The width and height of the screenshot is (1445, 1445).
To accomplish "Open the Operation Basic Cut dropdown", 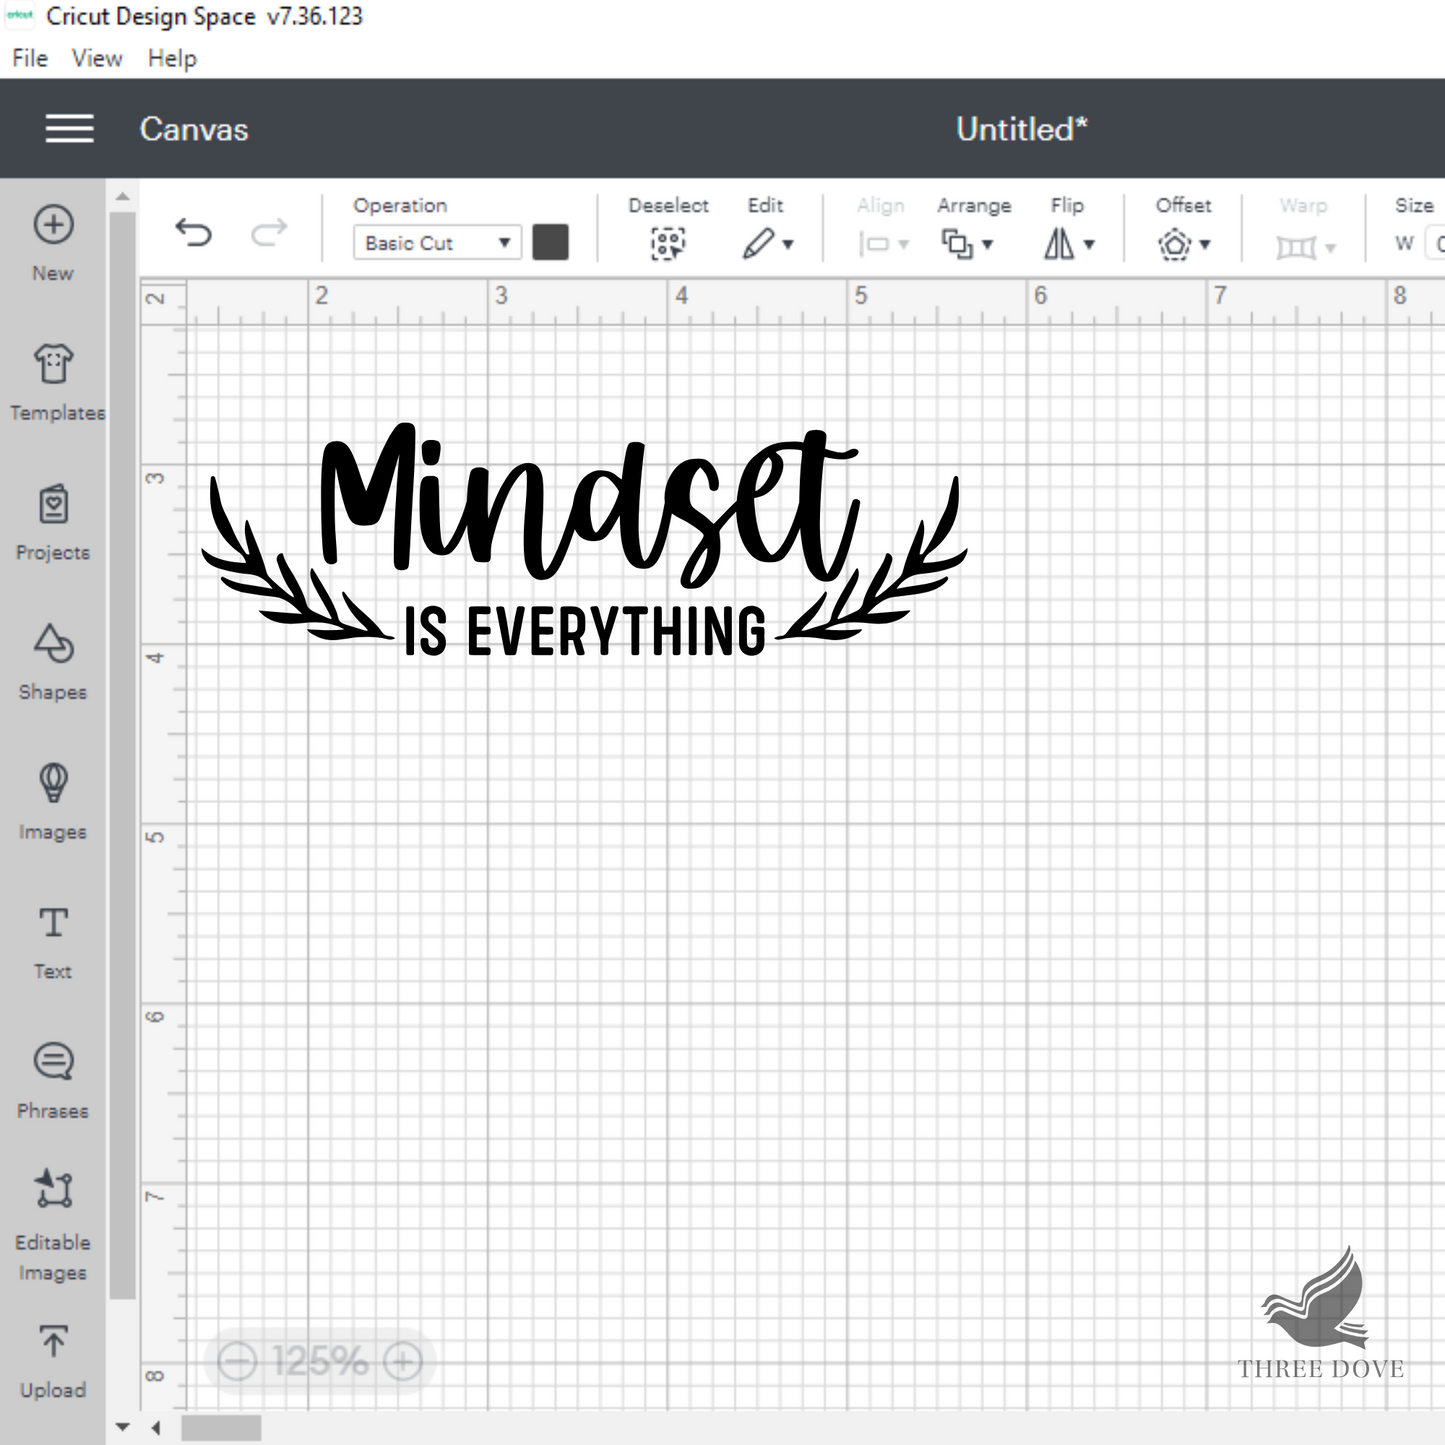I will coord(437,243).
